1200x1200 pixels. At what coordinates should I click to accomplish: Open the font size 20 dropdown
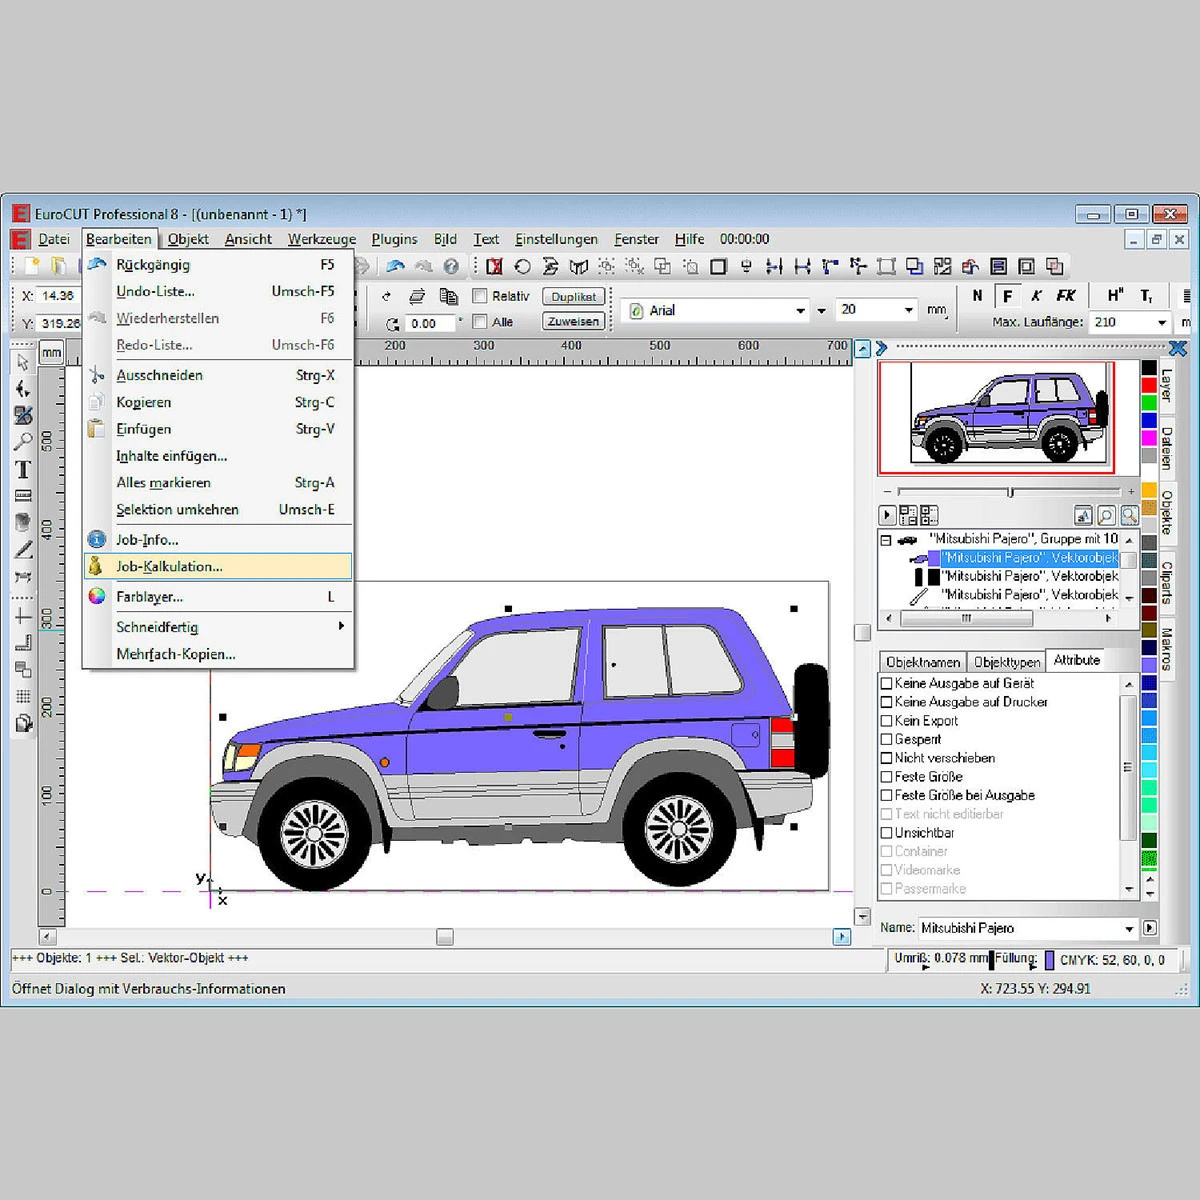click(908, 310)
